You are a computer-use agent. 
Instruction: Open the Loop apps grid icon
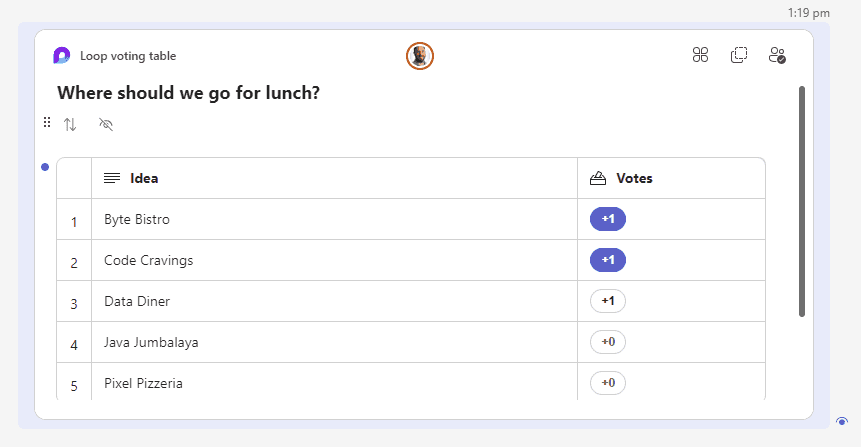pos(700,55)
